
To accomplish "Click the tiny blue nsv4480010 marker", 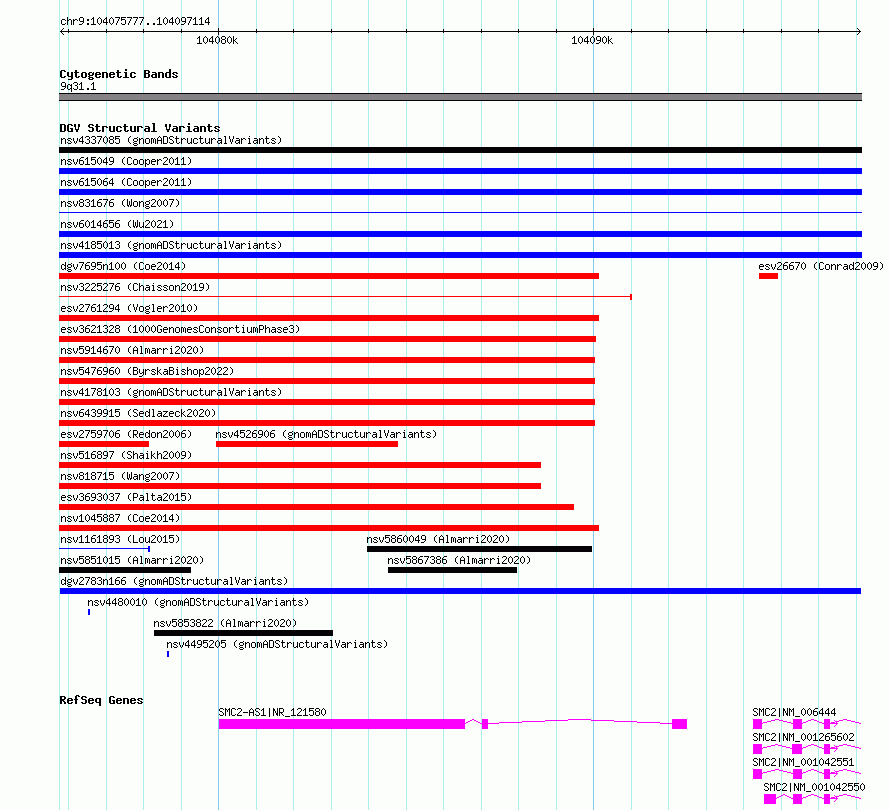I will pos(89,612).
